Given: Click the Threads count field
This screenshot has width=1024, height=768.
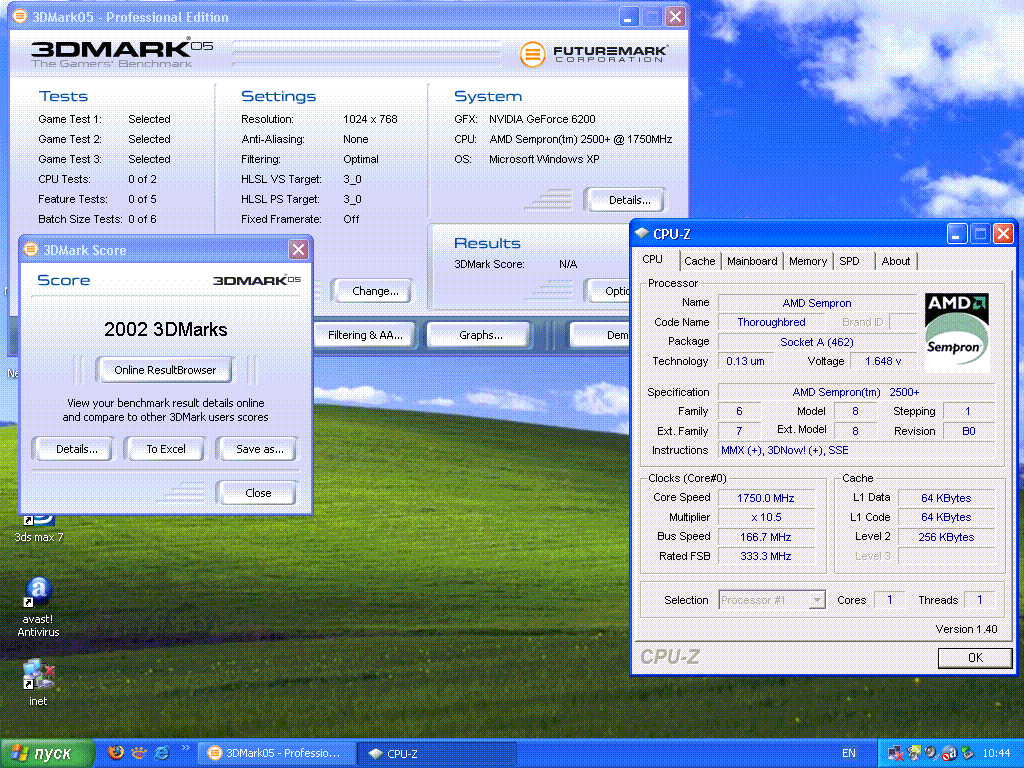Looking at the screenshot, I should click(980, 600).
